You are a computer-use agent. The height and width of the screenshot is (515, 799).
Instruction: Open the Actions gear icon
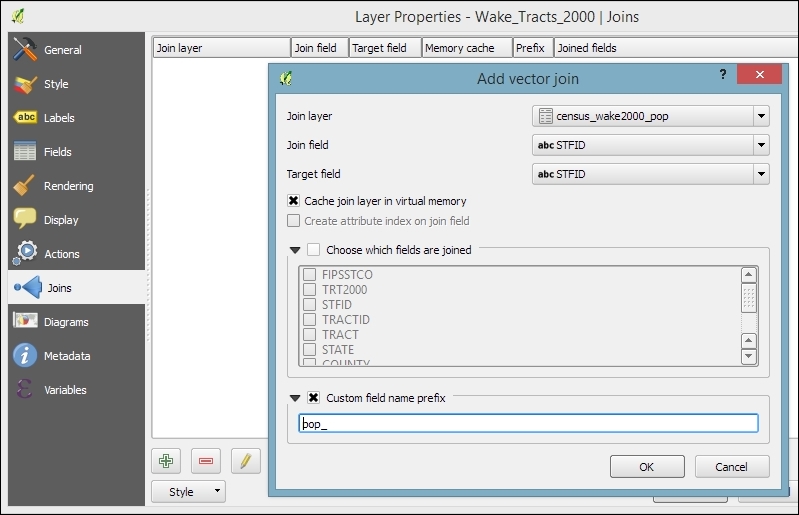click(25, 253)
